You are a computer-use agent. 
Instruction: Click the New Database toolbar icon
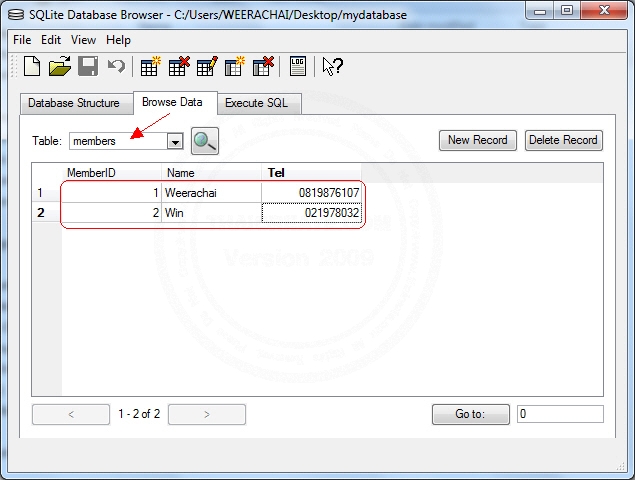coord(32,66)
